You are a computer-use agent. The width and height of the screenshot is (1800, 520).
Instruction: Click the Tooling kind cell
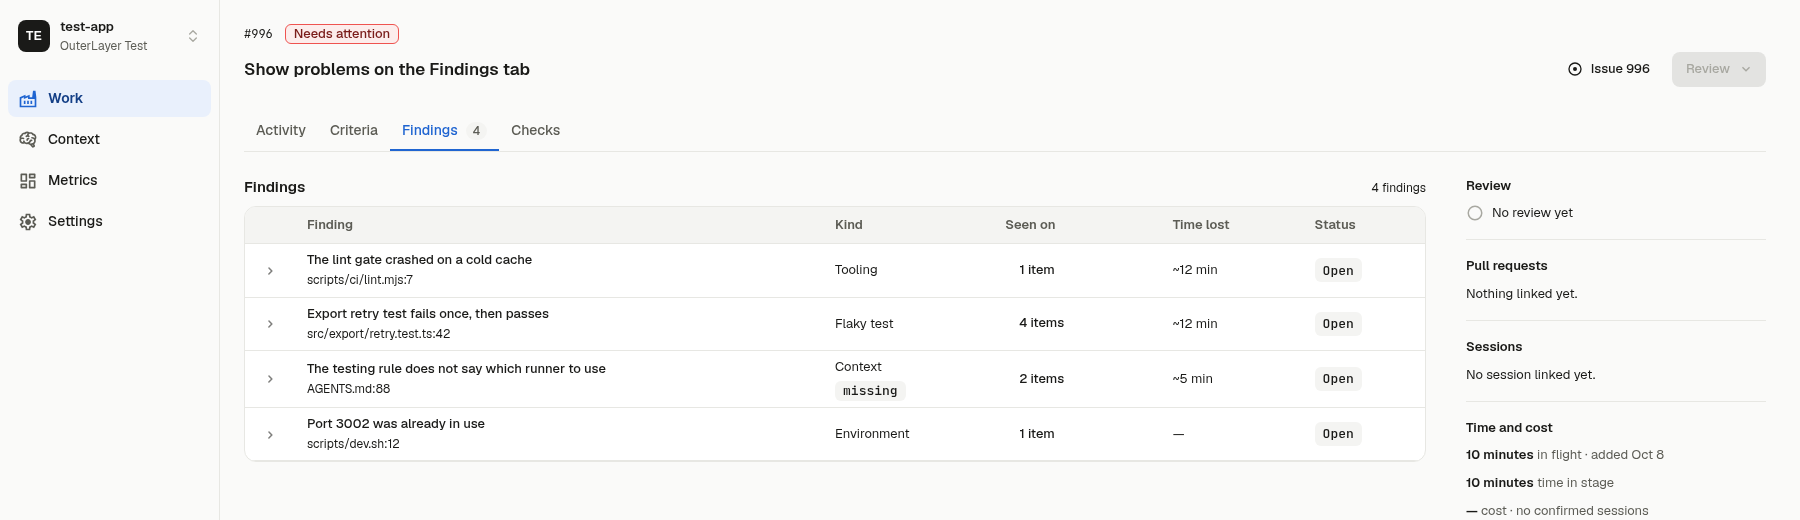point(856,270)
